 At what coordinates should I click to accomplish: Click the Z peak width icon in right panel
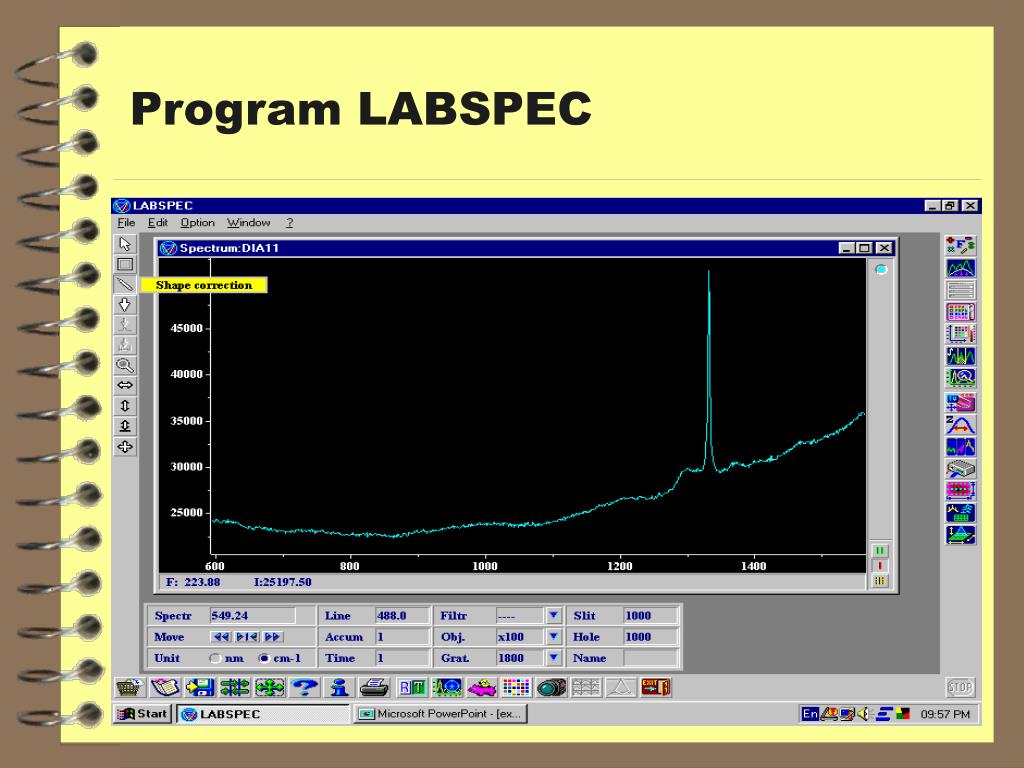coord(960,424)
